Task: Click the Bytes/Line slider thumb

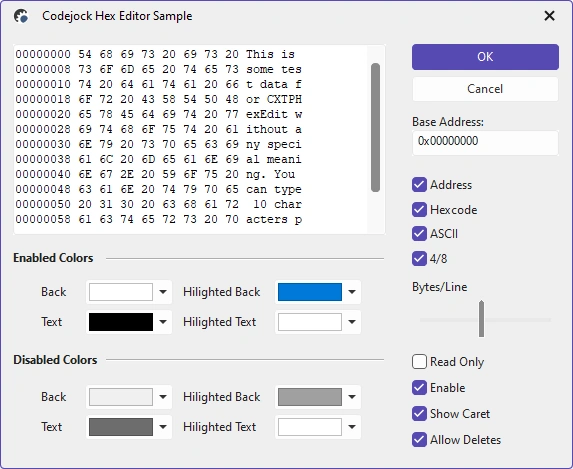Action: coord(481,319)
